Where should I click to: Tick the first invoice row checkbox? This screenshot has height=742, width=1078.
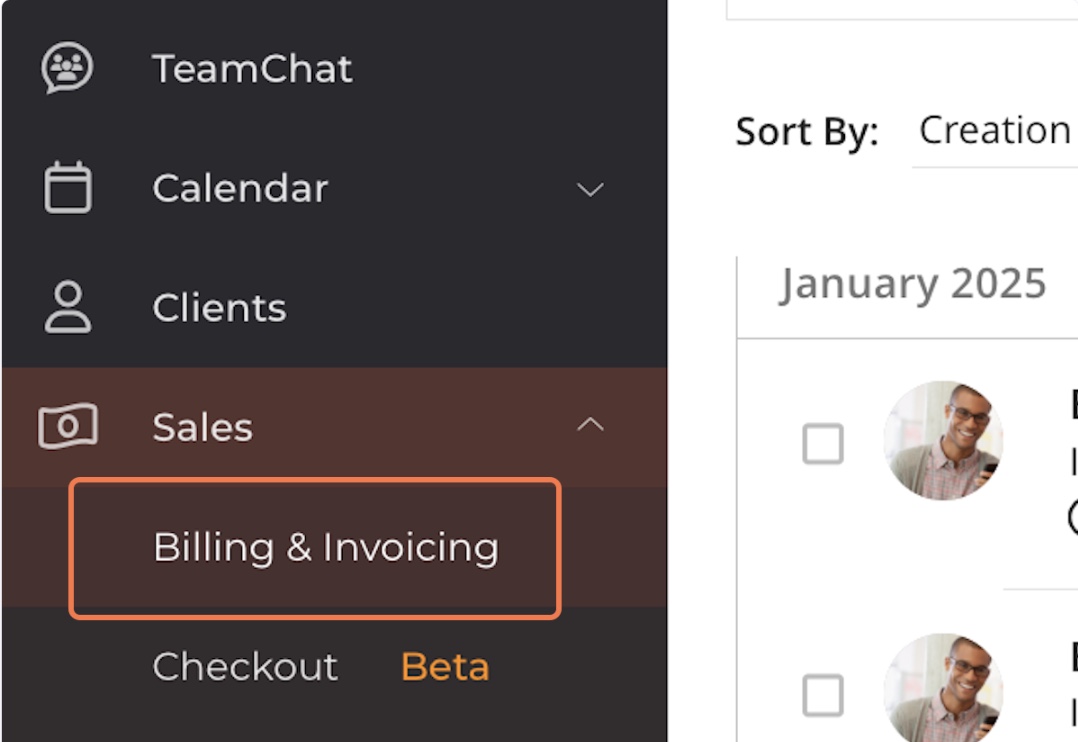pyautogui.click(x=823, y=444)
